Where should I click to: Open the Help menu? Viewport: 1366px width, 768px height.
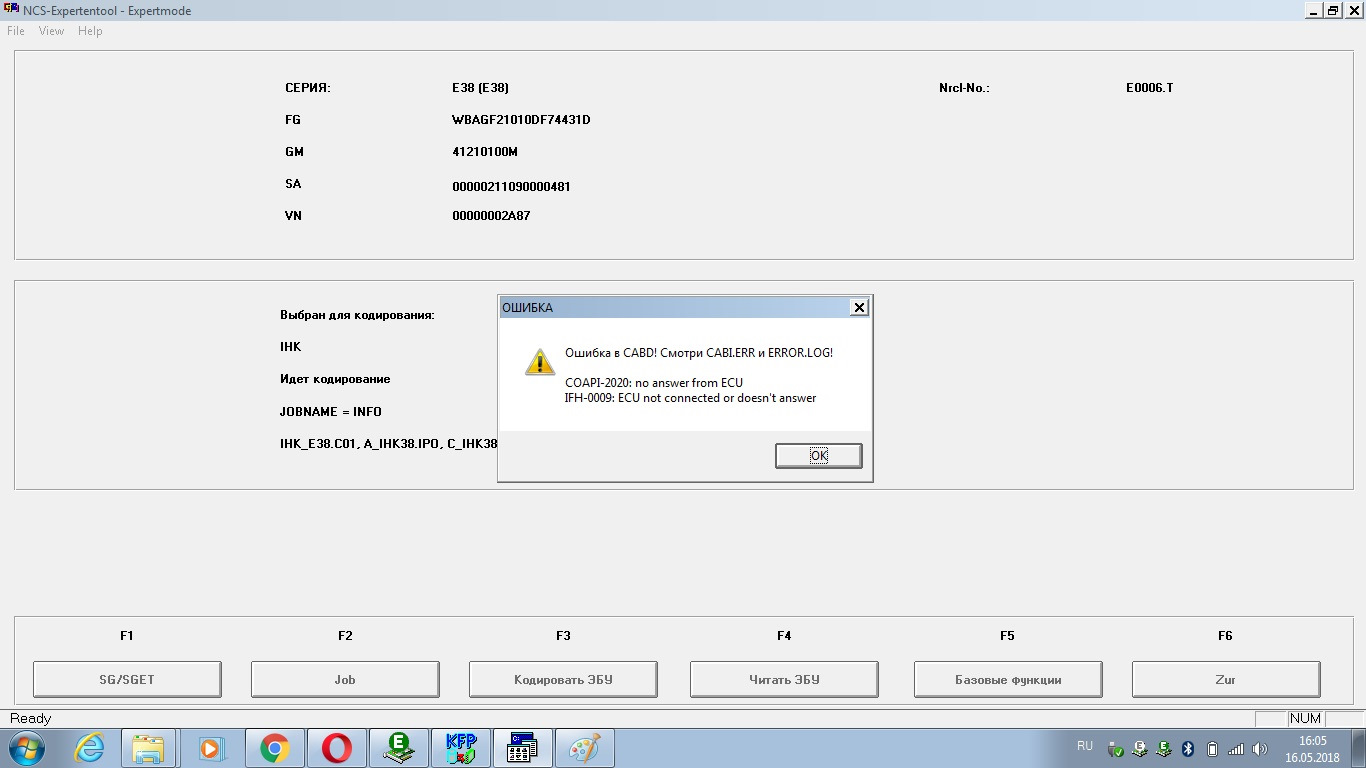click(x=90, y=31)
